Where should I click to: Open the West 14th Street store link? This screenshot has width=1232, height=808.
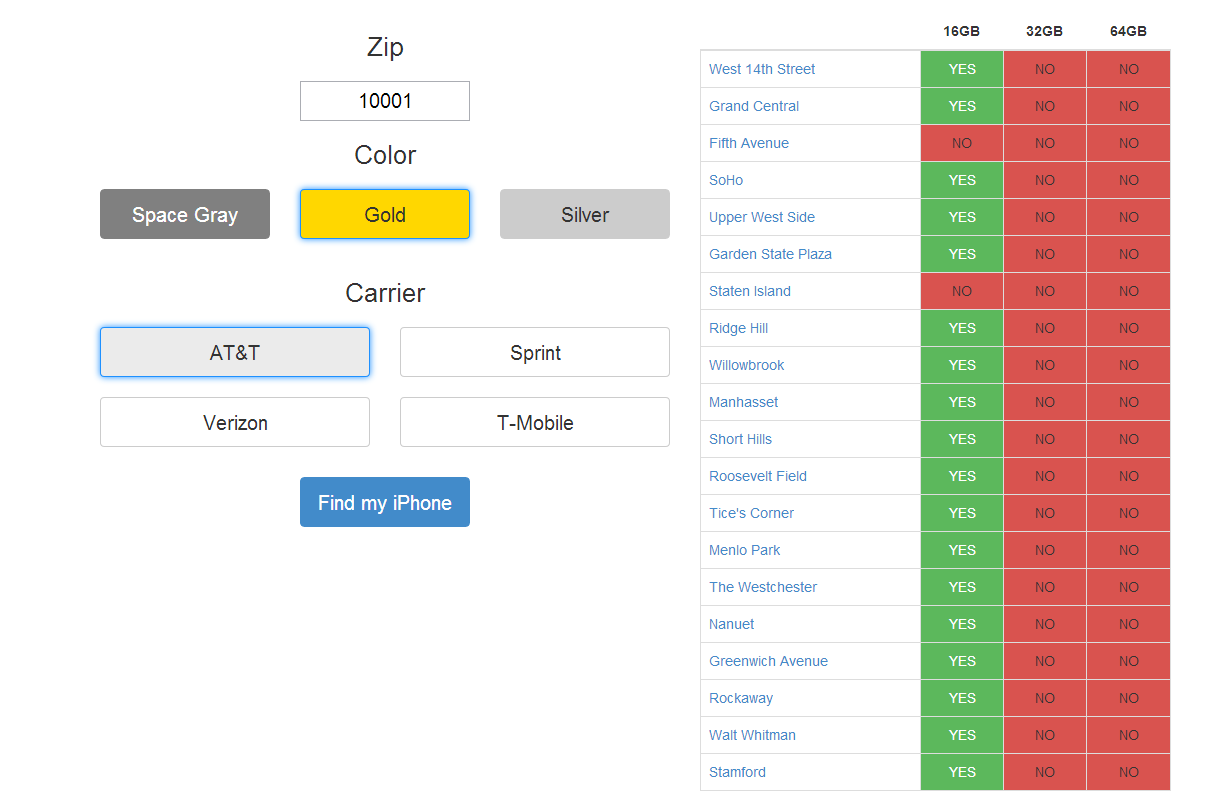click(x=762, y=69)
